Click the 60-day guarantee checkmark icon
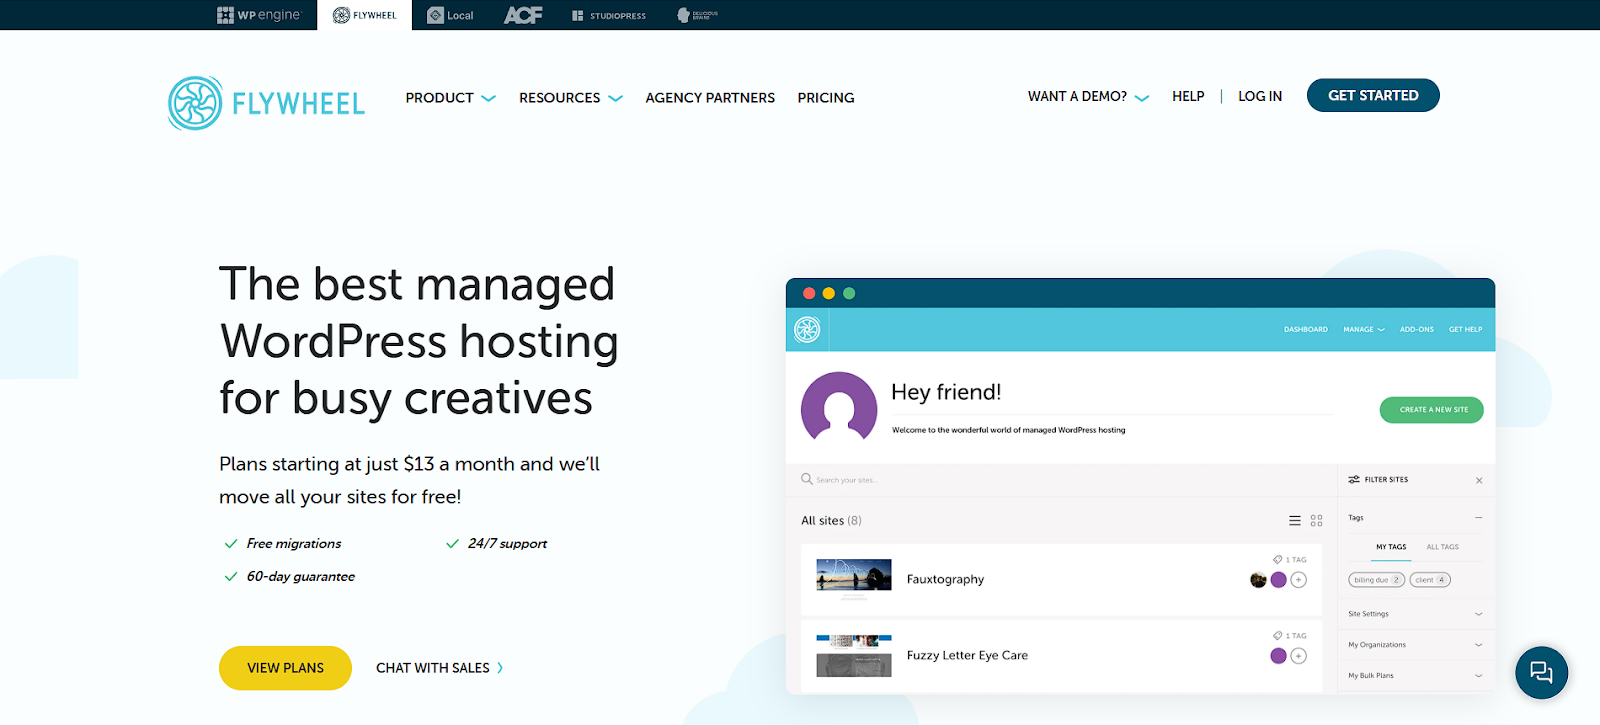 tap(231, 577)
